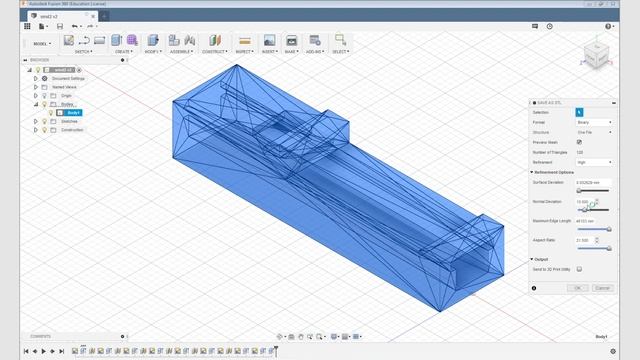
Task: Select the Make 3D print icon
Action: pos(291,40)
